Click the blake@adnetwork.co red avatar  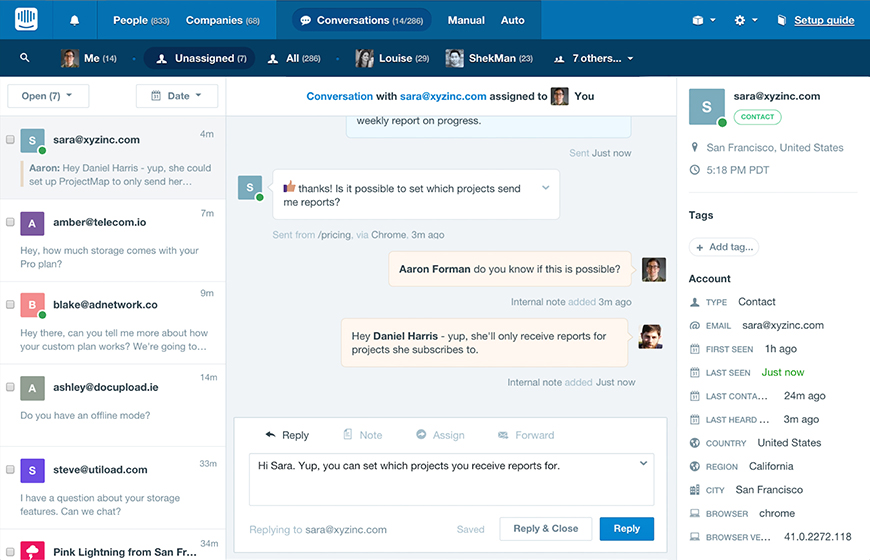pyautogui.click(x=32, y=305)
